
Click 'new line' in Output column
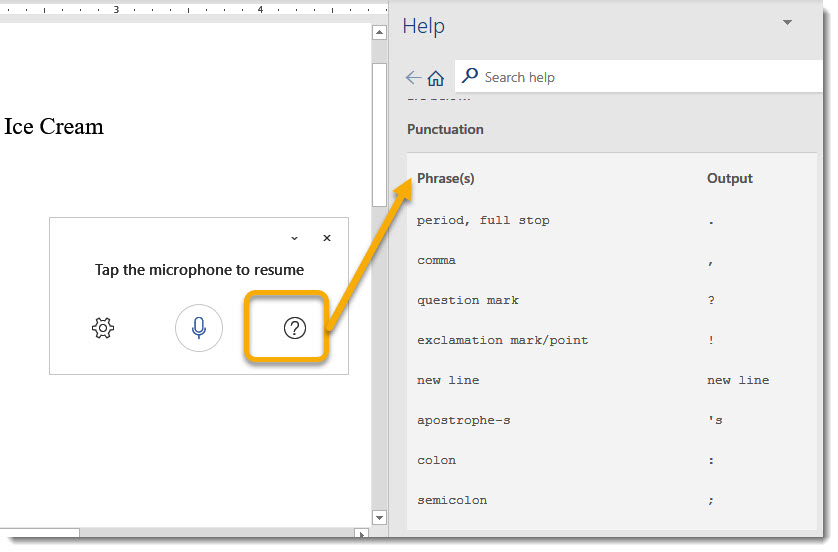click(738, 380)
